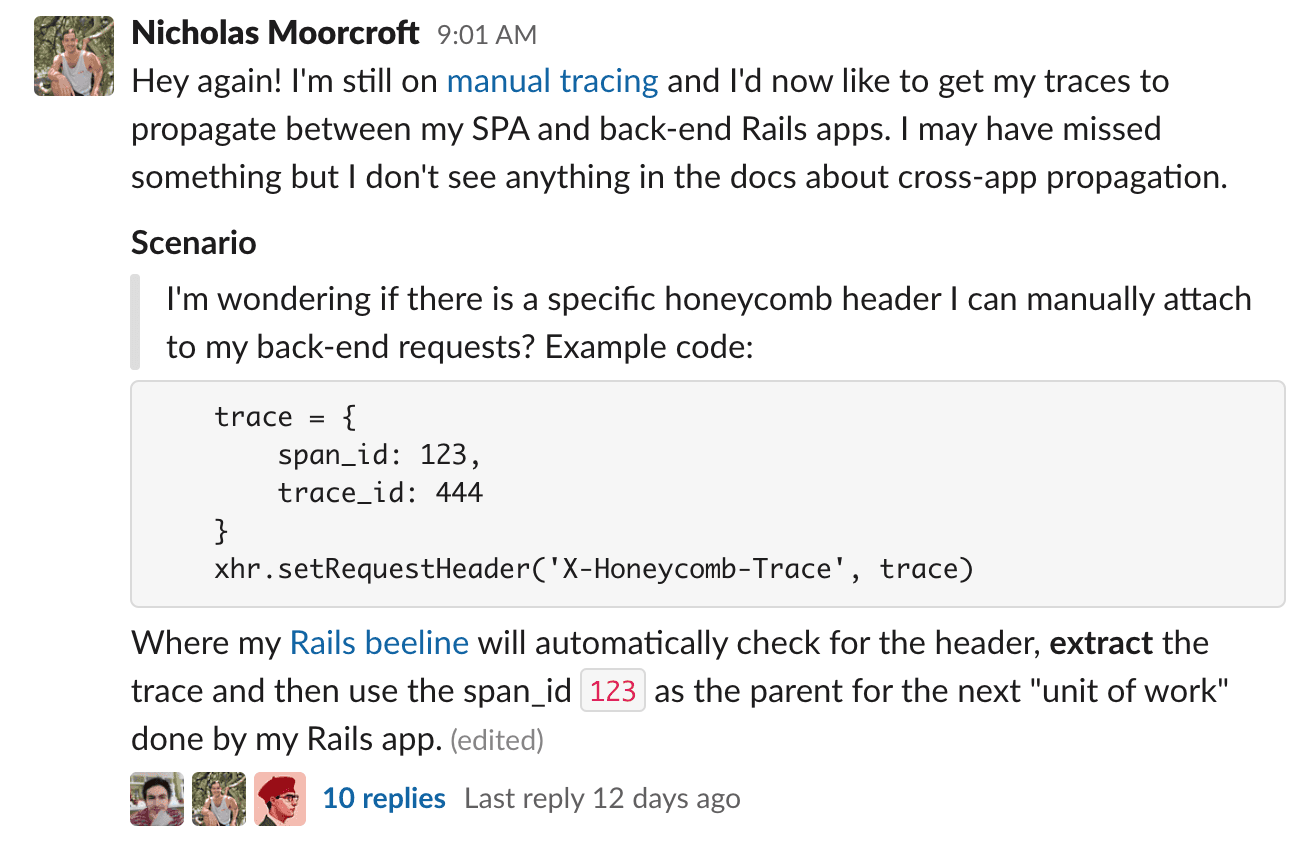Click the first reply participant avatar

pos(155,798)
